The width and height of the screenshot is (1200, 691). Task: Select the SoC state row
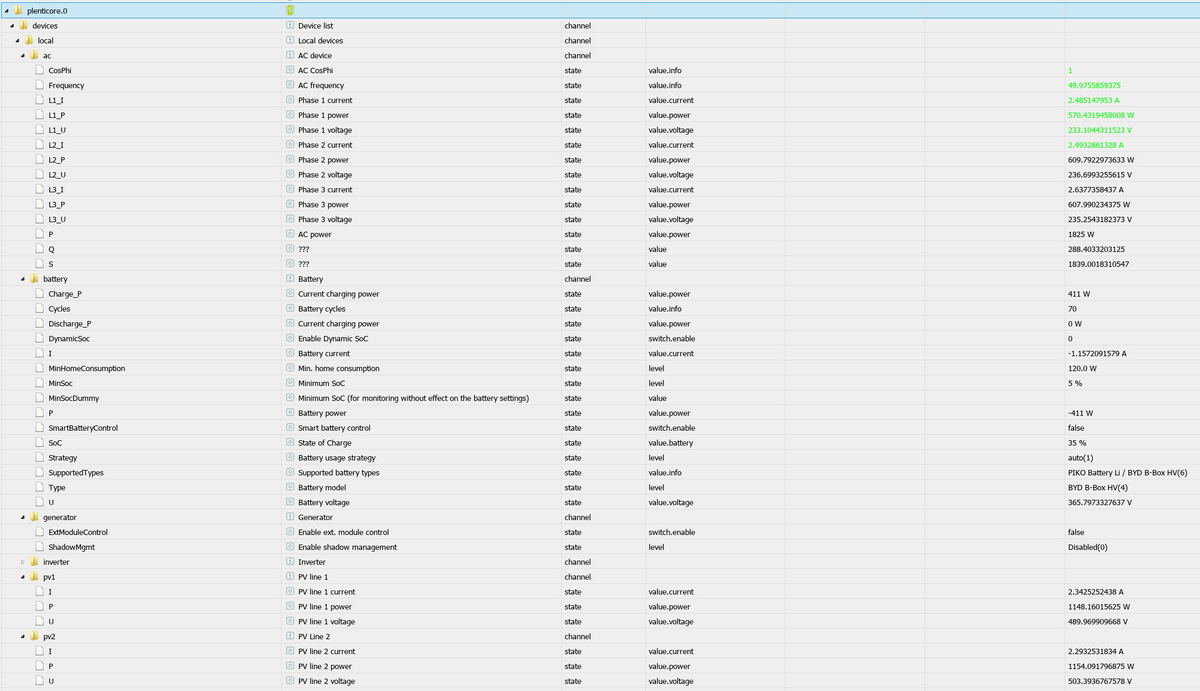point(600,443)
